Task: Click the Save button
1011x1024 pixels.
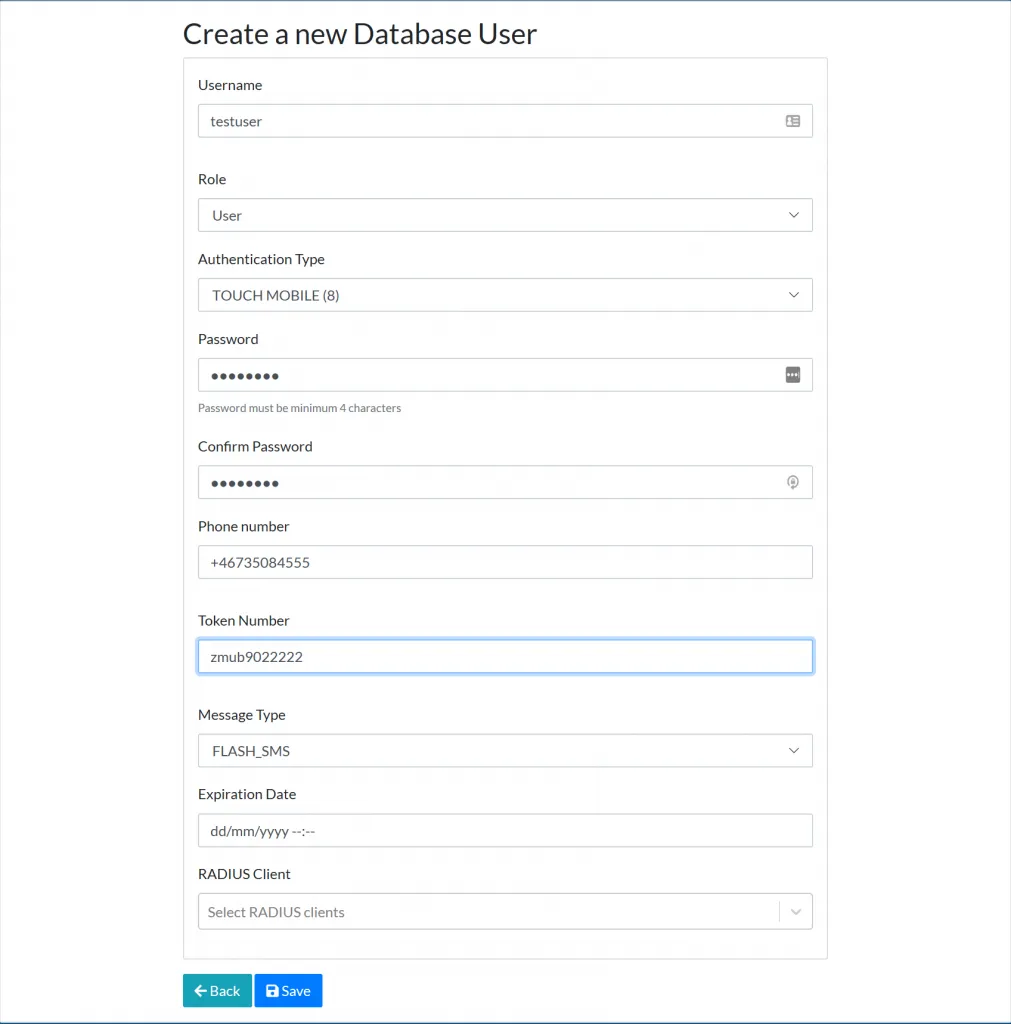Action: [x=288, y=990]
